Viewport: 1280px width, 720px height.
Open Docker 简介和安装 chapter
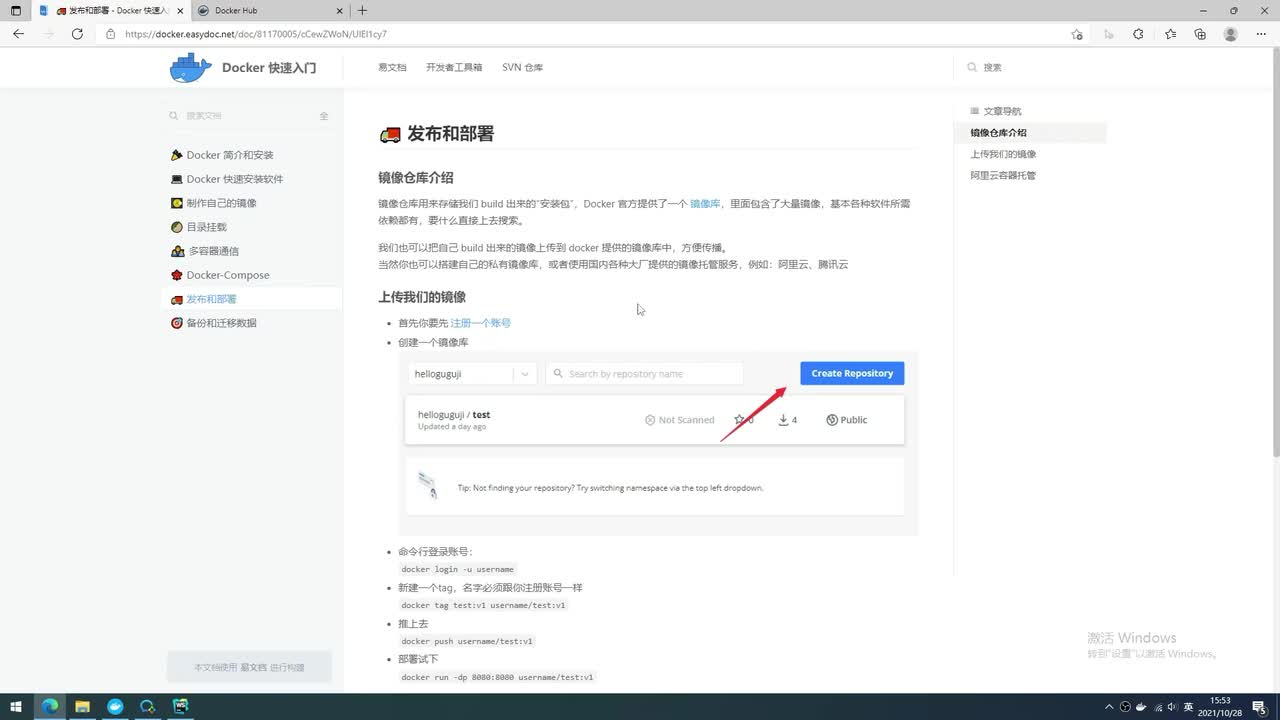pyautogui.click(x=229, y=155)
